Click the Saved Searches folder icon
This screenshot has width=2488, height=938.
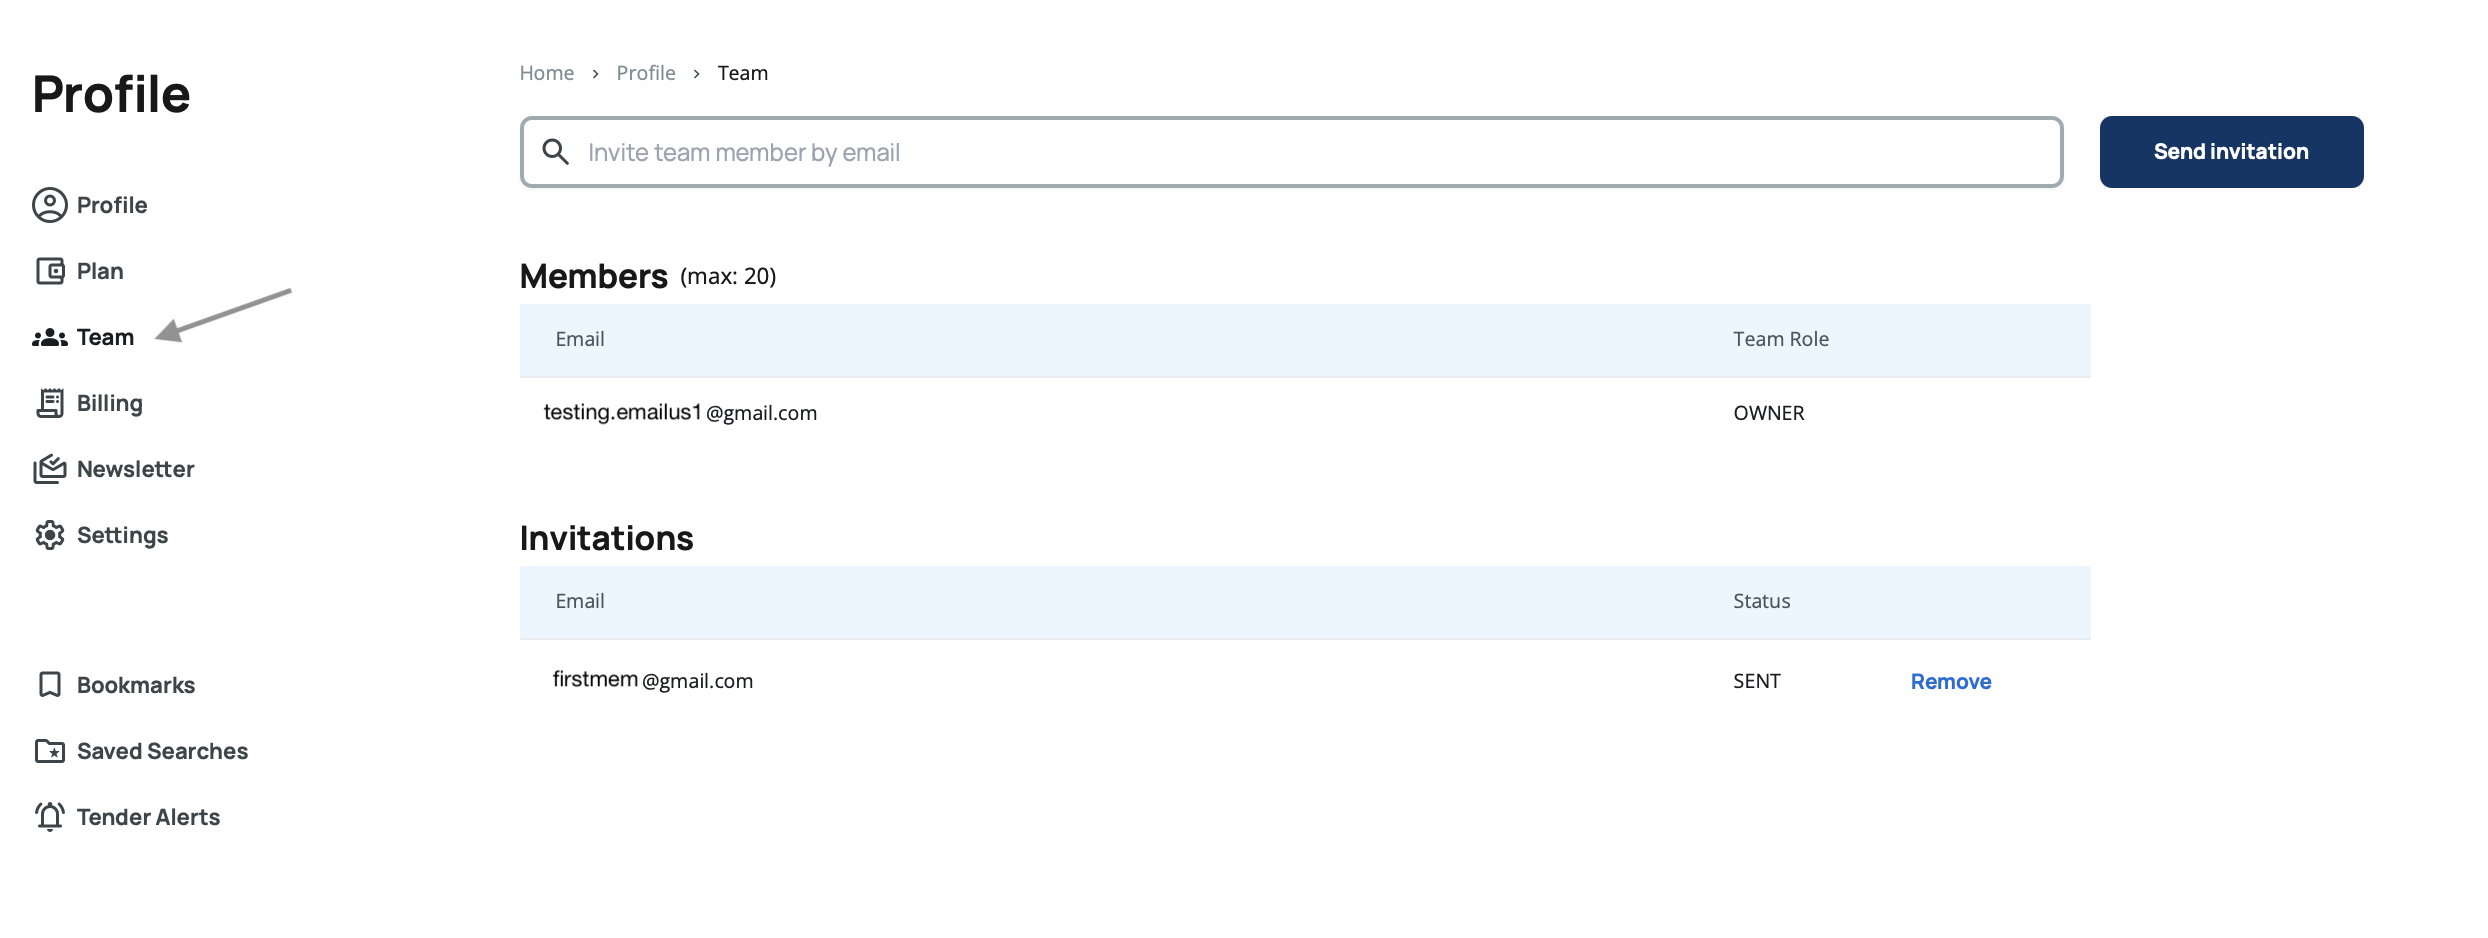click(50, 751)
